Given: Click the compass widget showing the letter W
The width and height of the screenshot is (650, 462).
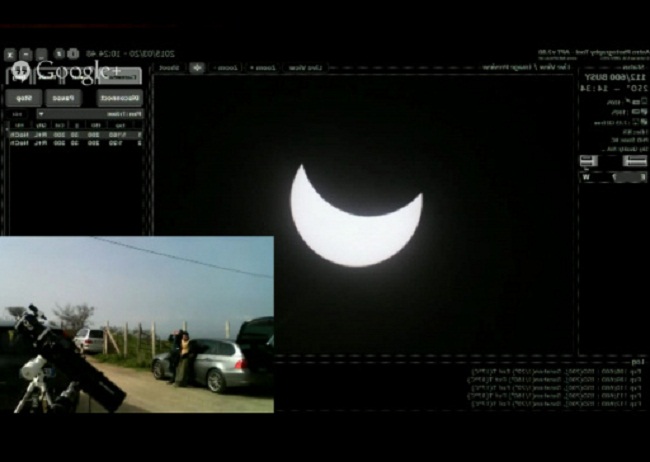Looking at the screenshot, I should pos(613,178).
